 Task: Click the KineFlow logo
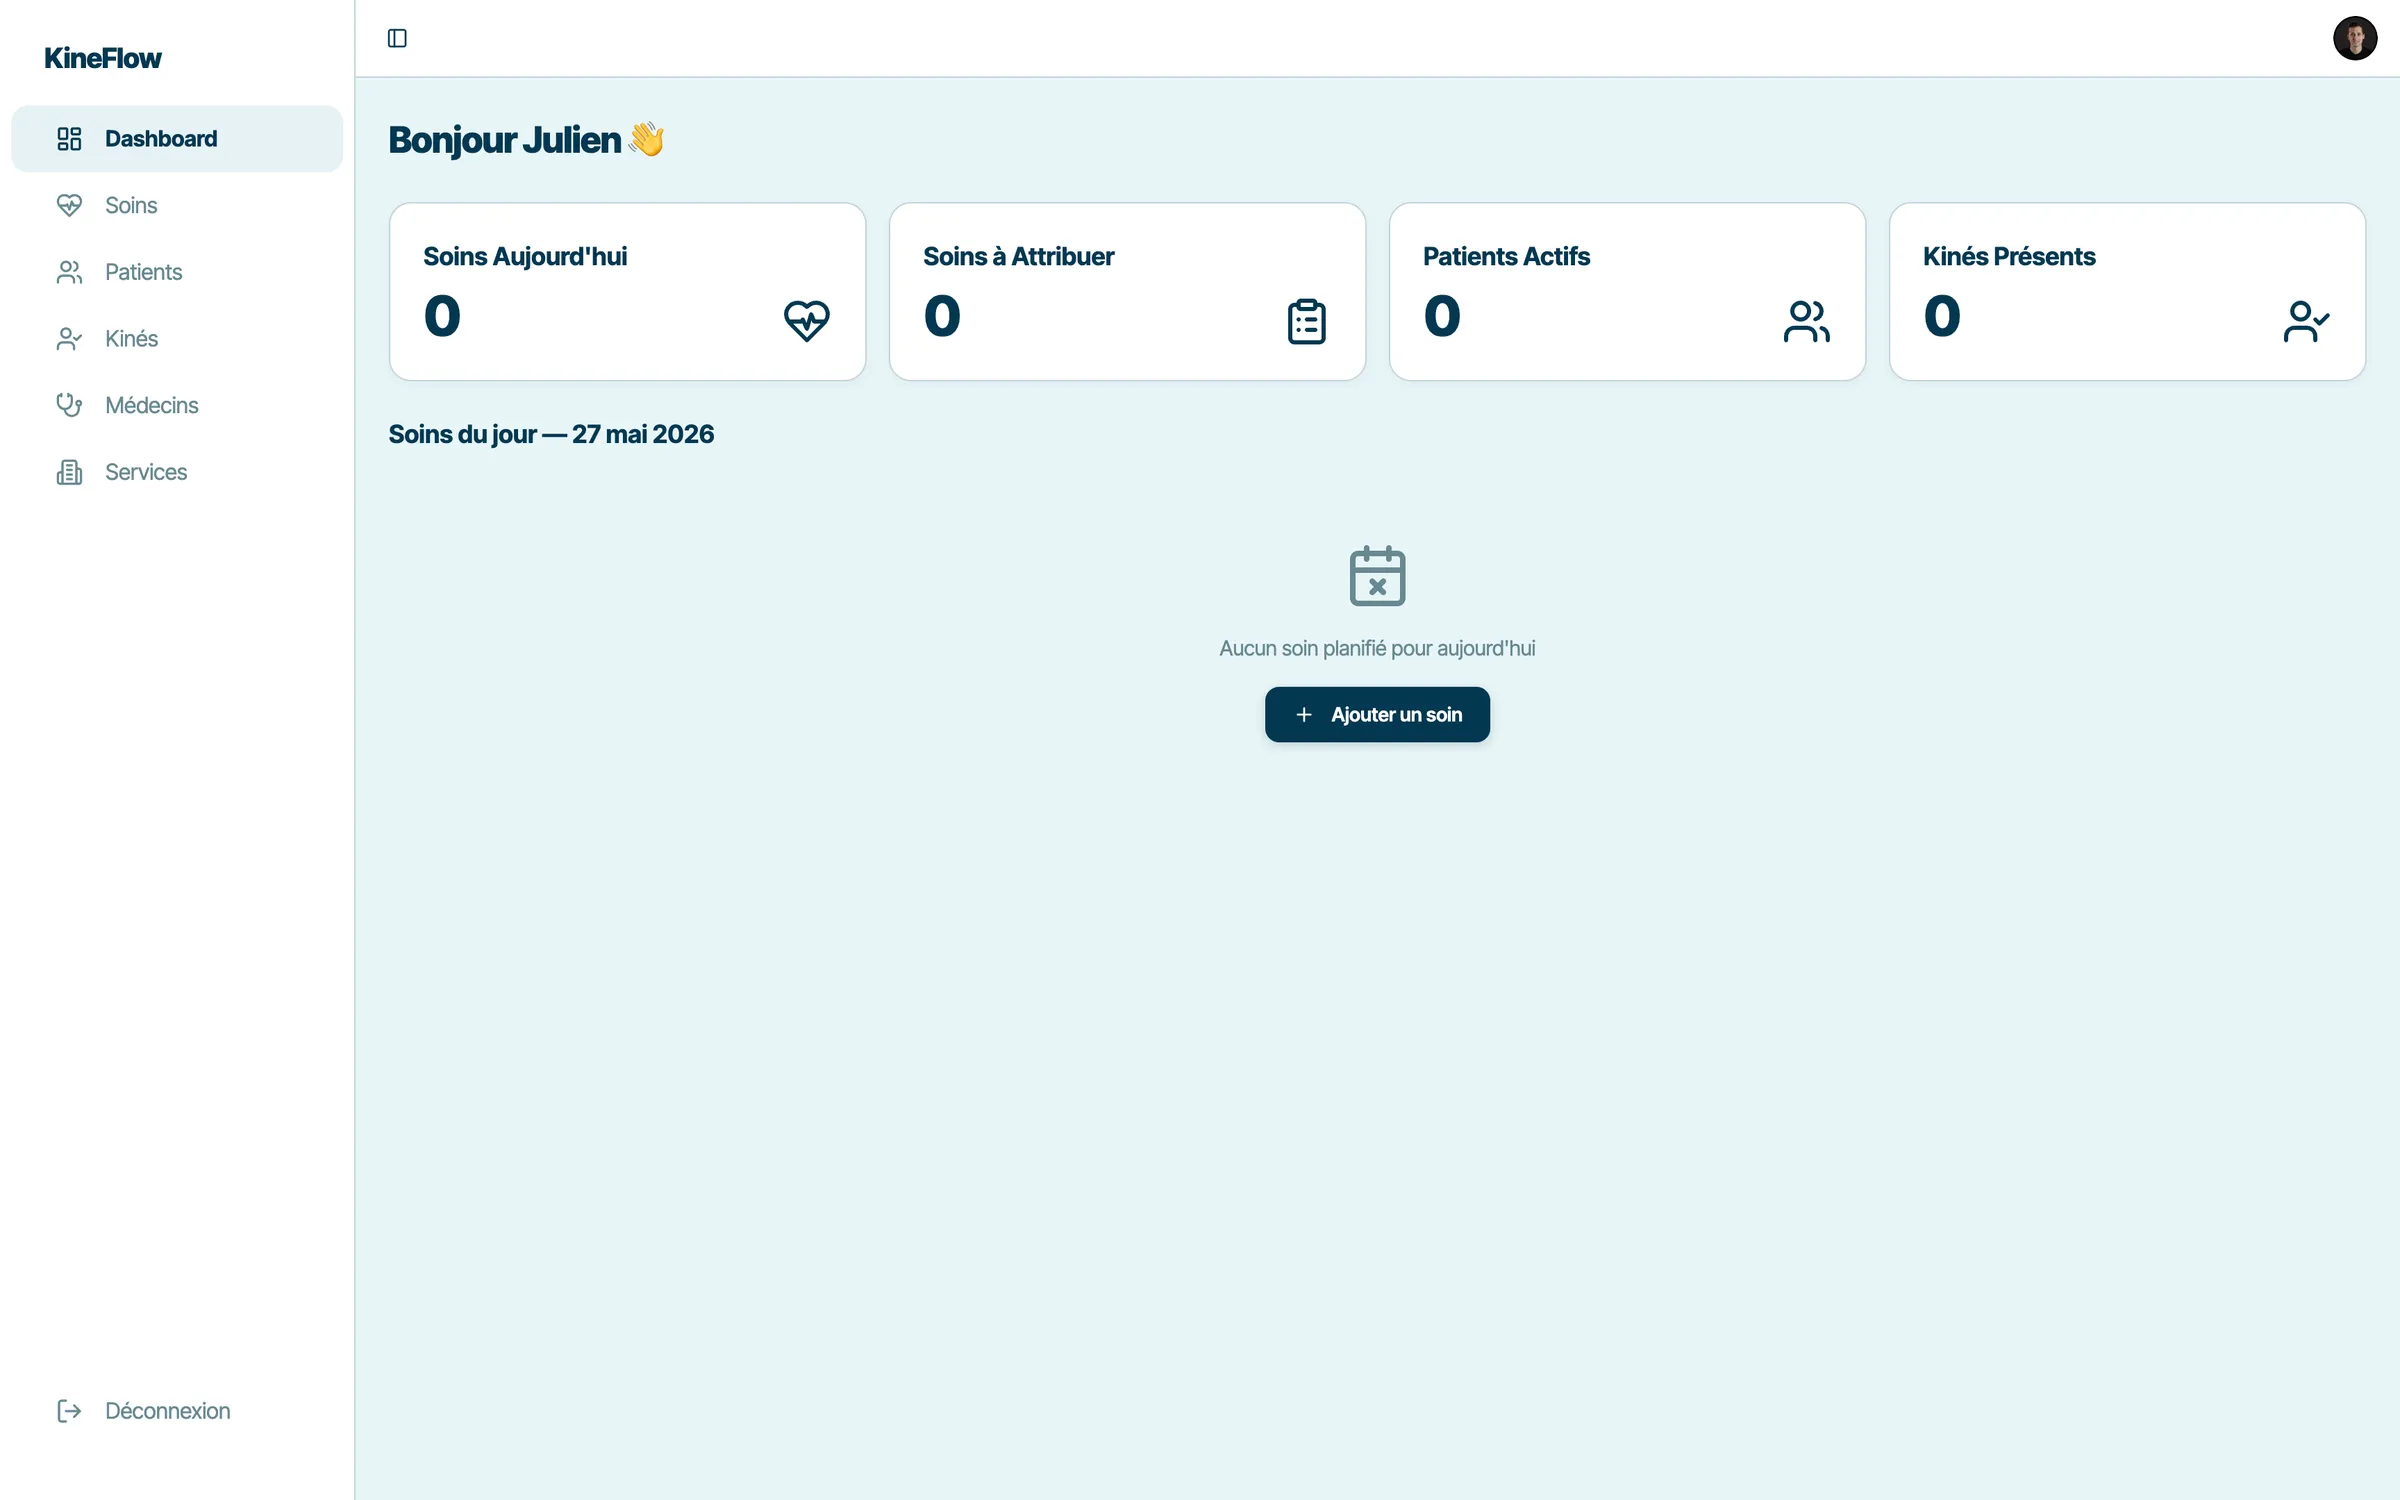(x=102, y=58)
